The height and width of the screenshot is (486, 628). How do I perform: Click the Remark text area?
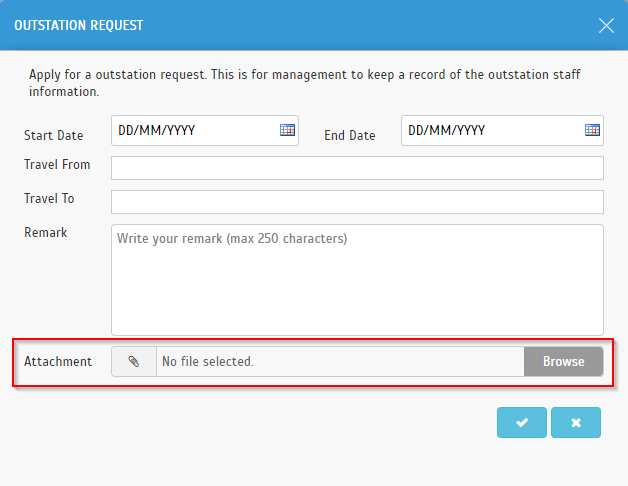click(x=357, y=280)
